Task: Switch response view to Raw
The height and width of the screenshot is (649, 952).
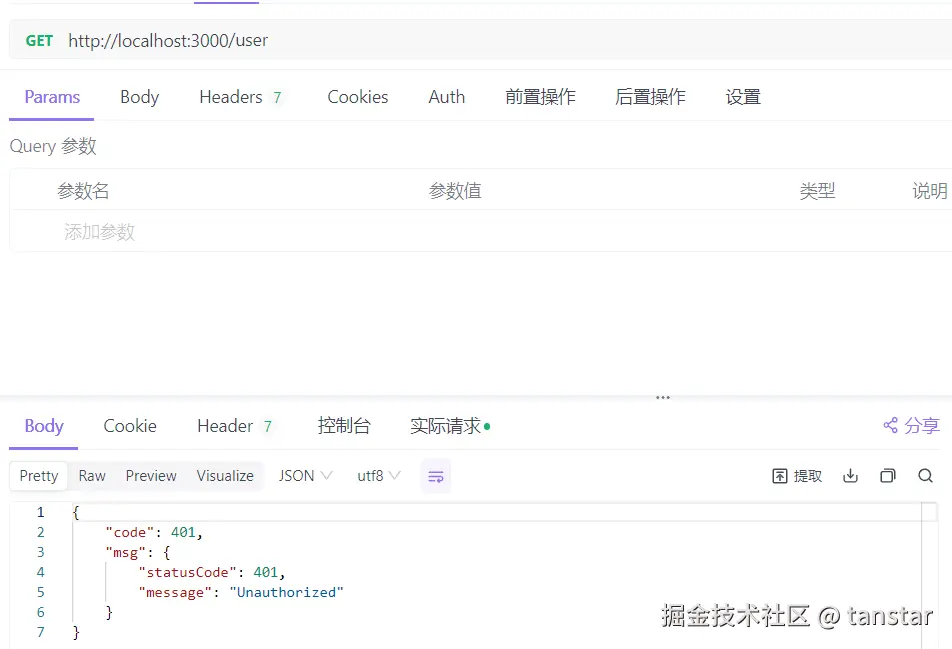Action: pyautogui.click(x=92, y=476)
